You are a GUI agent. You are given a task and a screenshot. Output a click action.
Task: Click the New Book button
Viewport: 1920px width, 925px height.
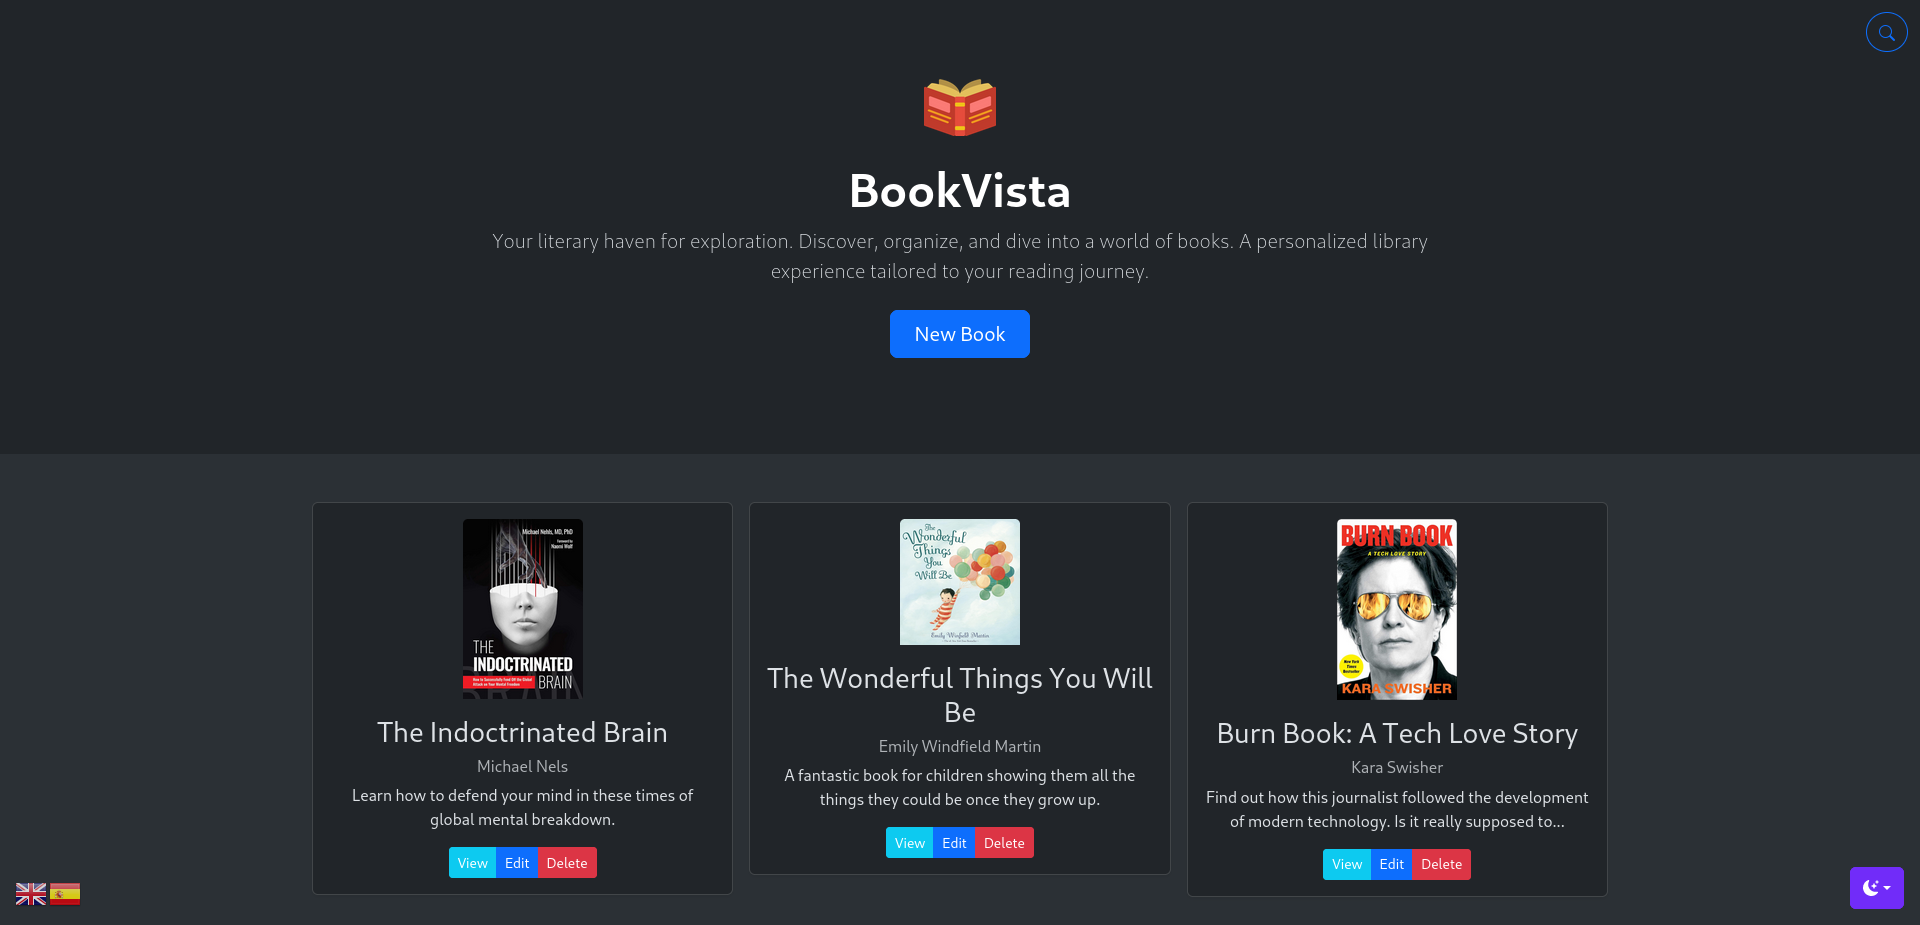click(x=960, y=334)
